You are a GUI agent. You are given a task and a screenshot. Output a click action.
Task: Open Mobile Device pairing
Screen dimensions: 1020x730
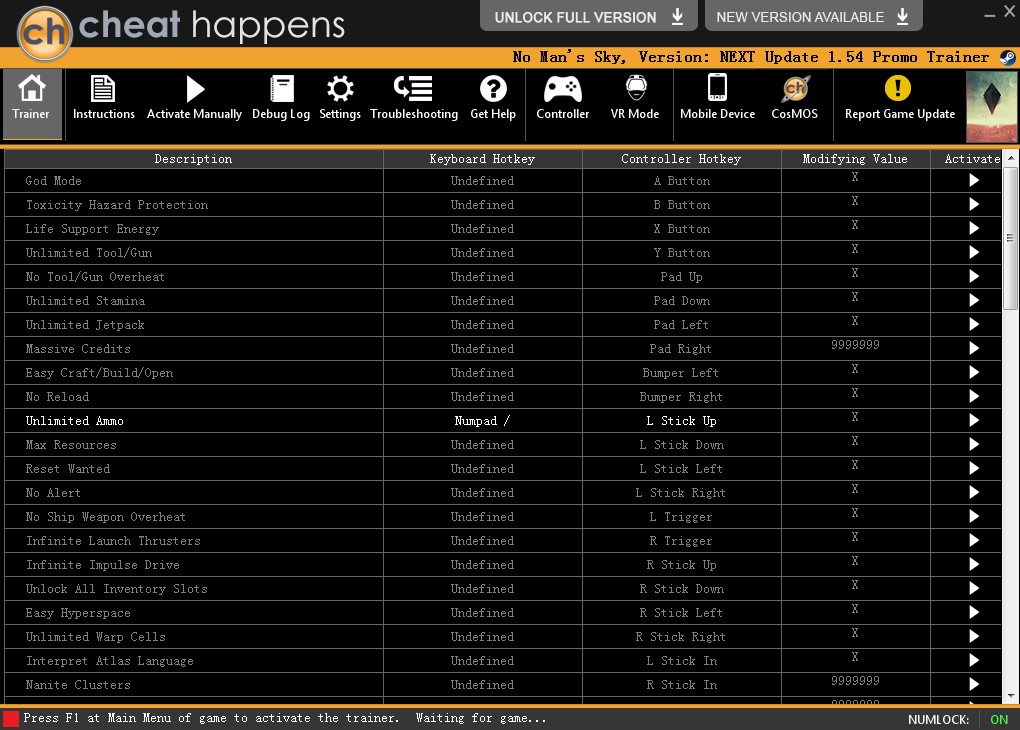[718, 99]
